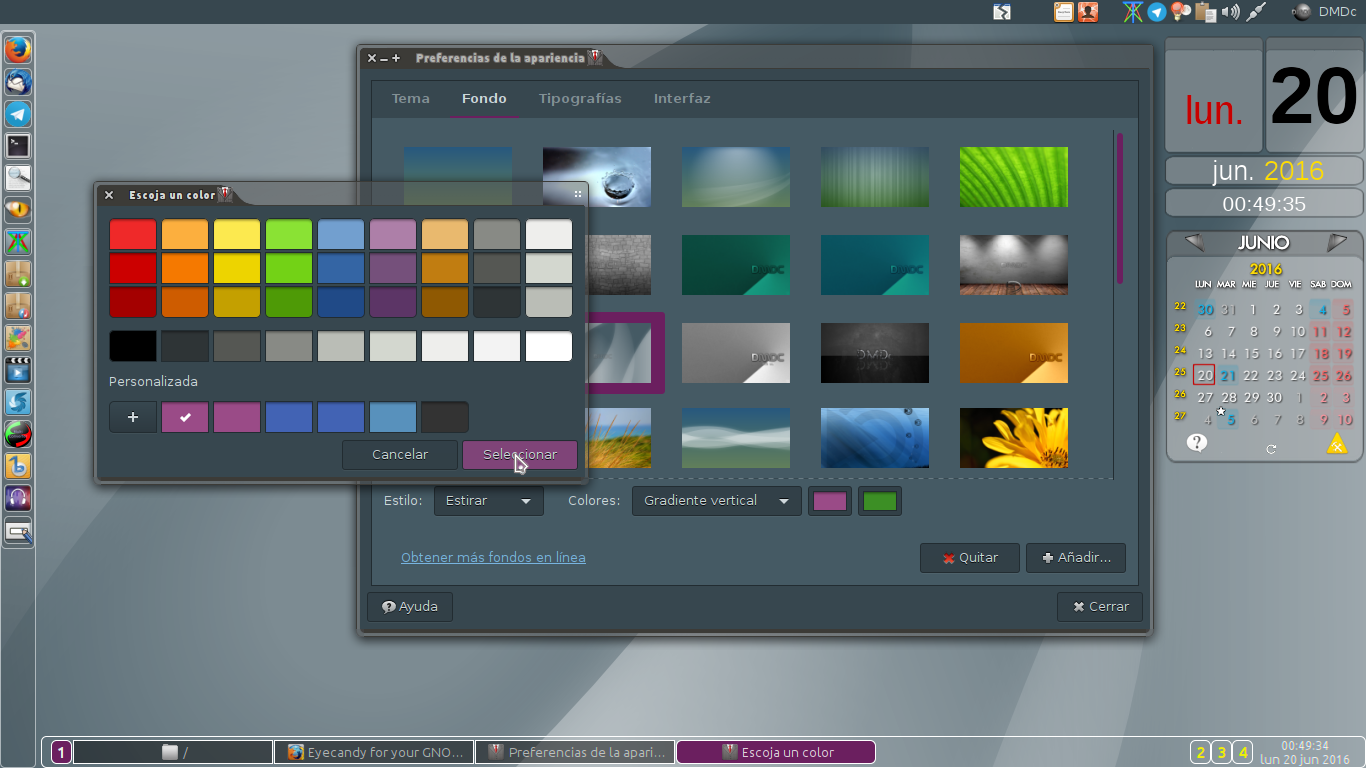Viewport: 1366px width, 768px height.
Task: Go to previous month in calendar widget
Action: (x=1193, y=242)
